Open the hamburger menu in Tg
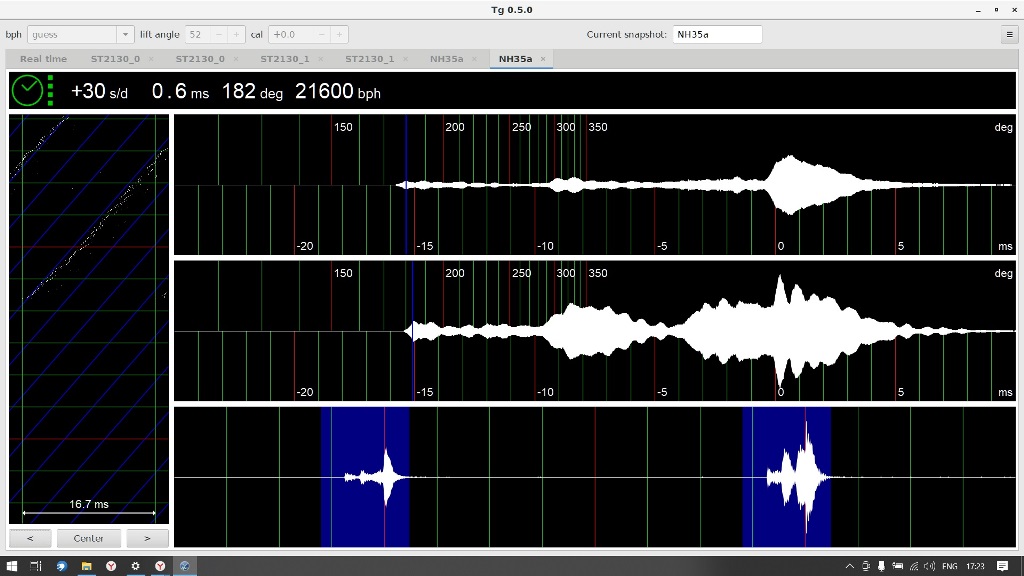Image resolution: width=1024 pixels, height=576 pixels. point(1009,34)
